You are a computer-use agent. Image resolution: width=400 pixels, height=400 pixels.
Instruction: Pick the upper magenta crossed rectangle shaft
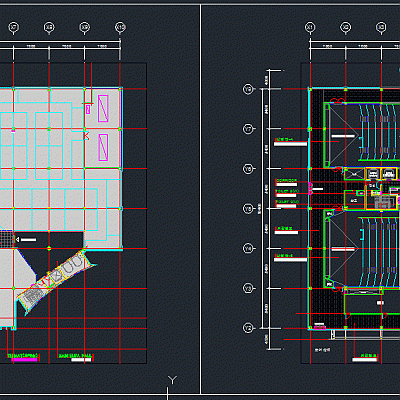[x=103, y=108]
